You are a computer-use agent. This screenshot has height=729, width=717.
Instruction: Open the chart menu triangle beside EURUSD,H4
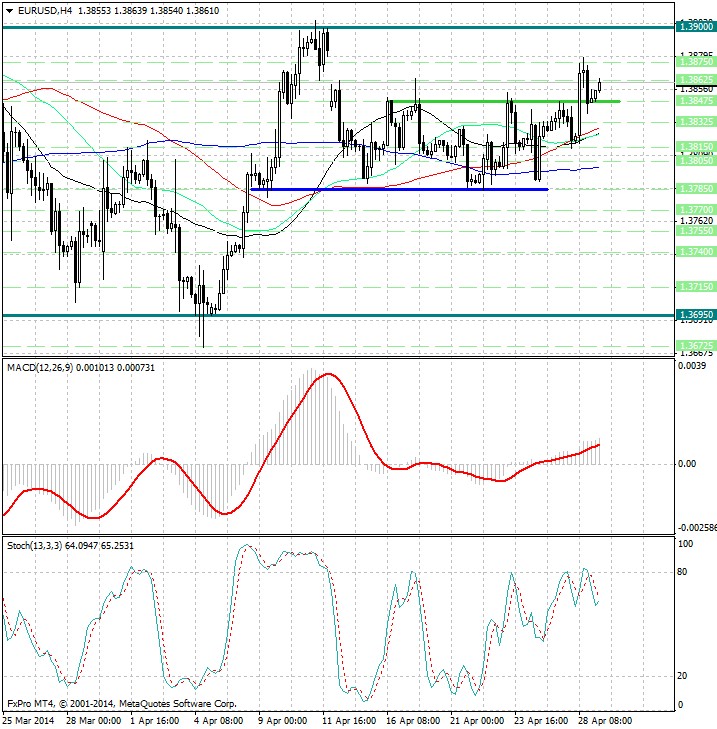point(9,11)
